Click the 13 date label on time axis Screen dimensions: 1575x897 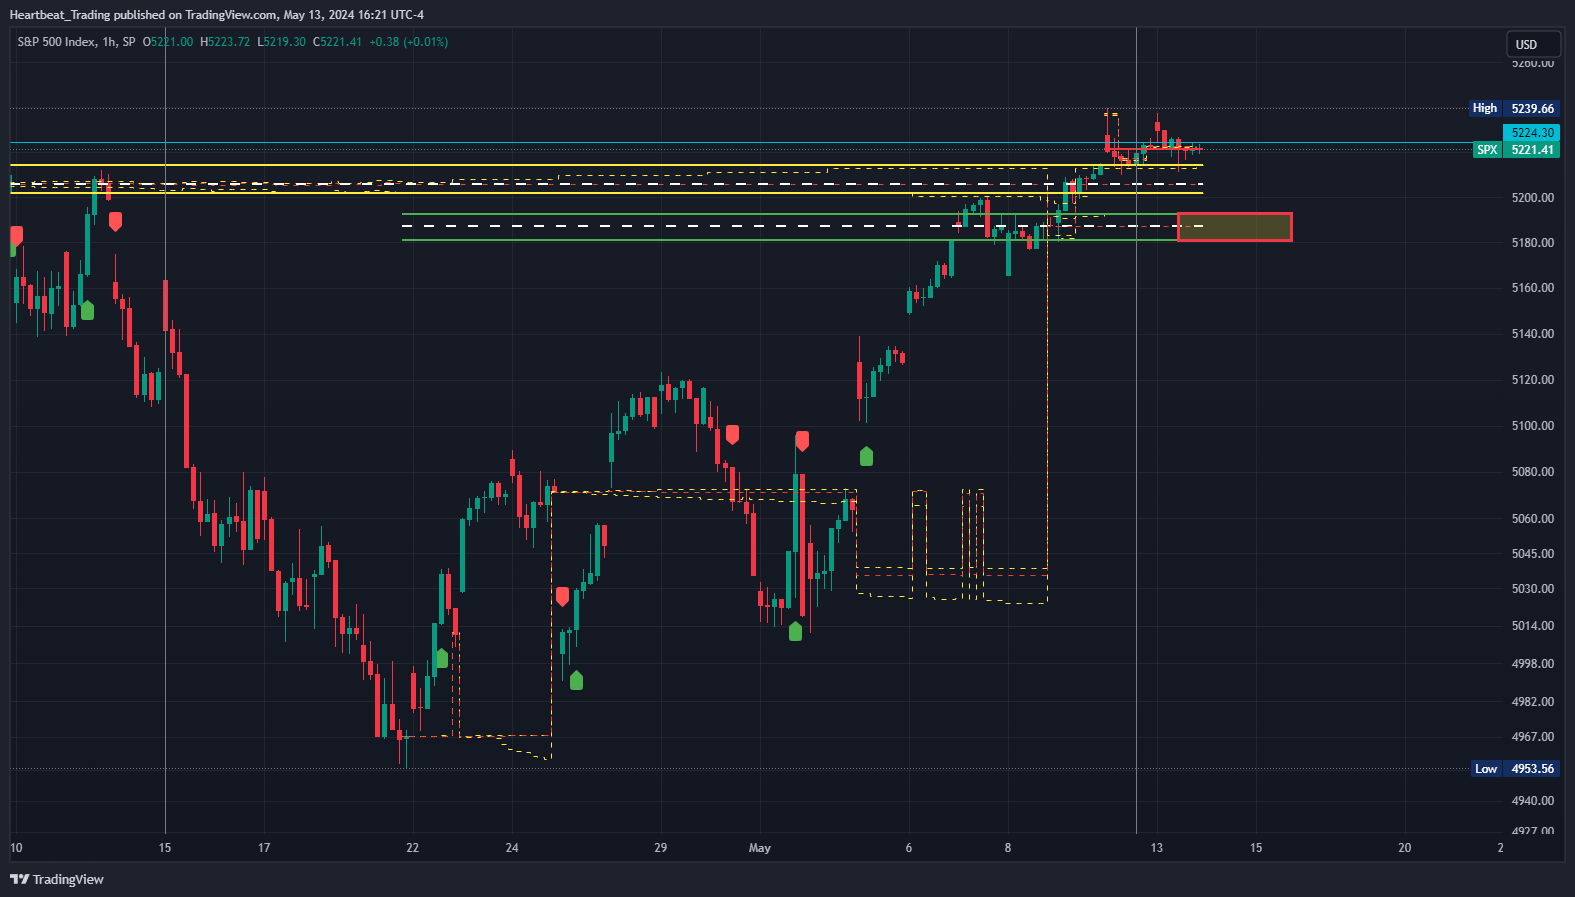point(1157,848)
